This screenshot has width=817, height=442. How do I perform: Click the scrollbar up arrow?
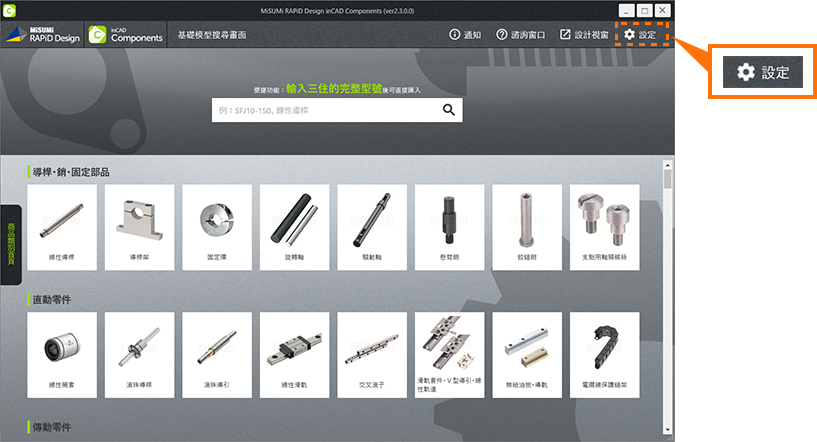[667, 165]
